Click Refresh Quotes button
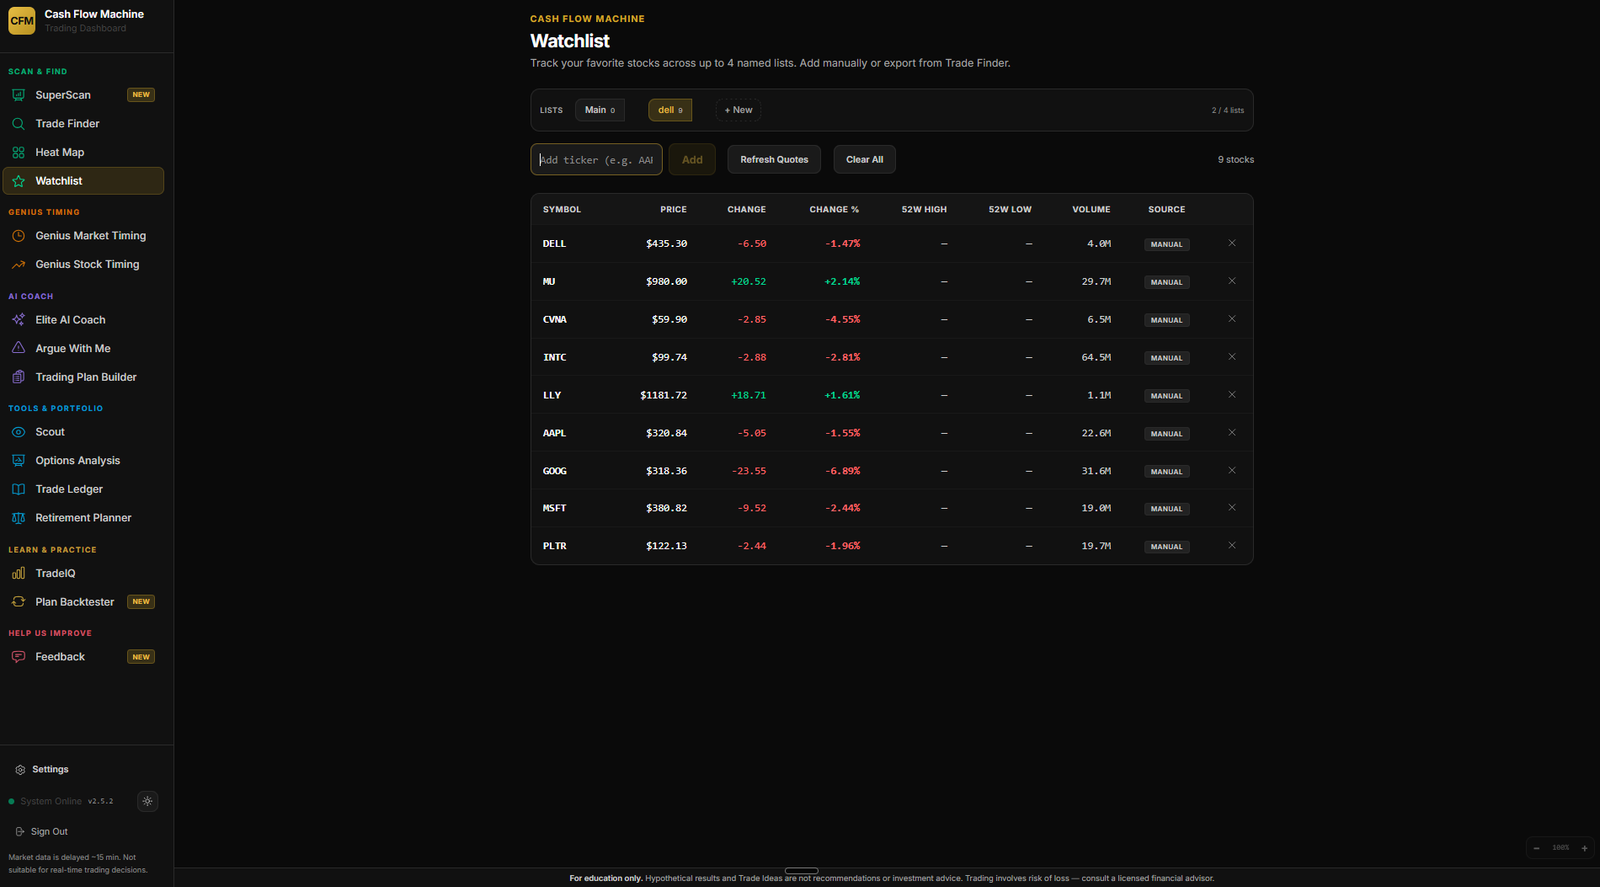The width and height of the screenshot is (1600, 887). coord(774,160)
